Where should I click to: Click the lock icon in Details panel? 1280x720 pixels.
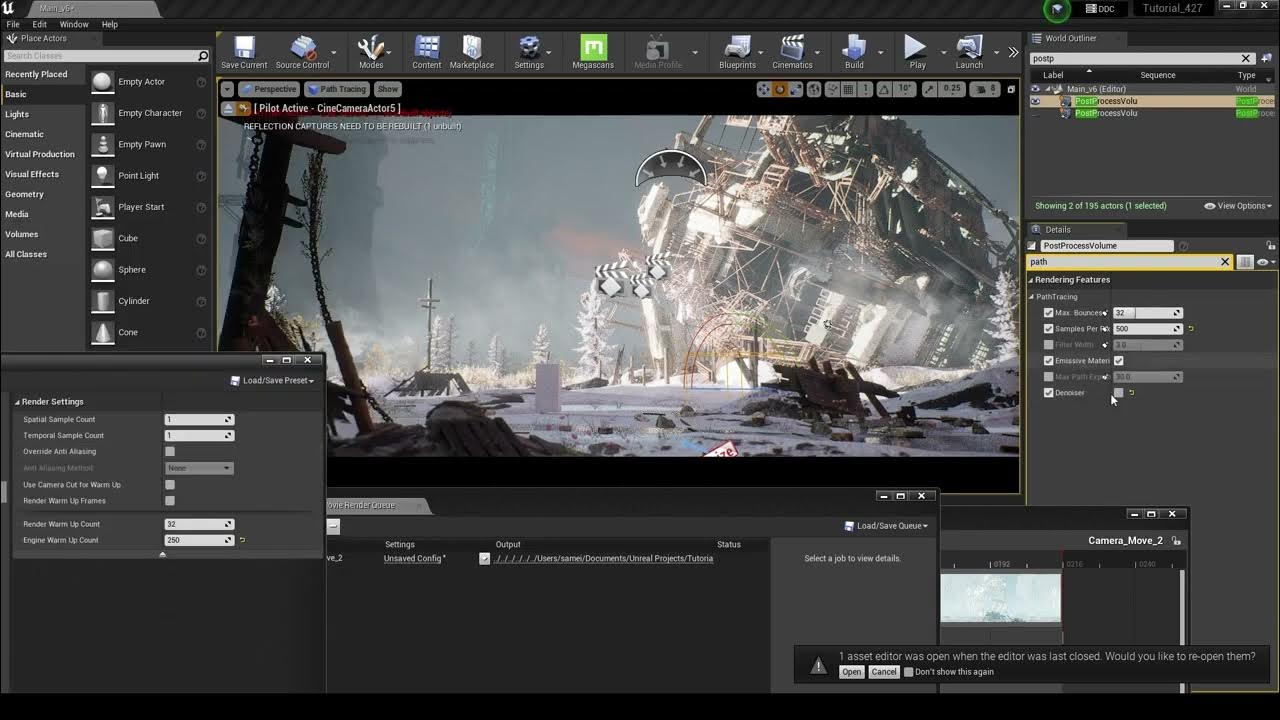1271,245
